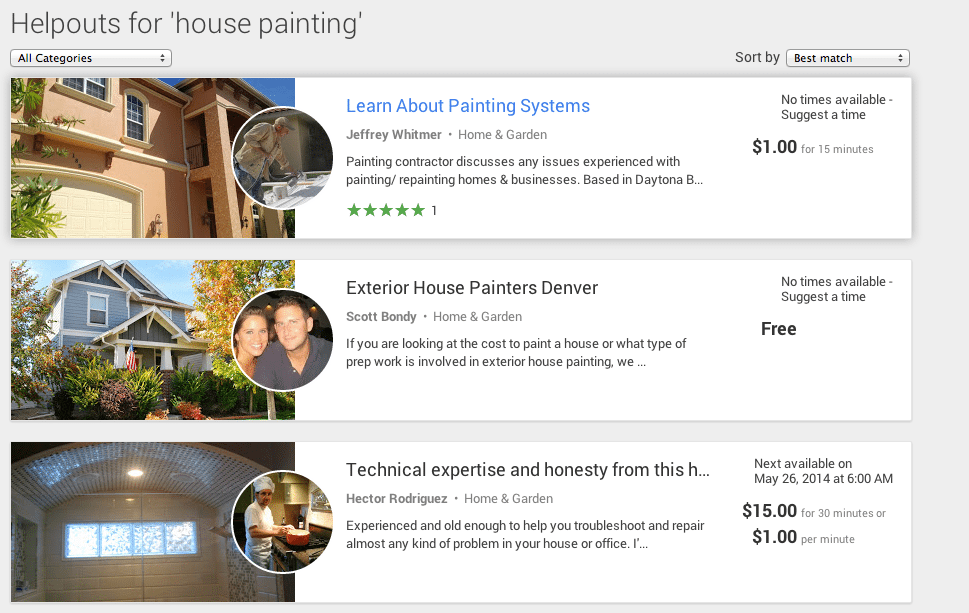Select the tiled shower cover image

click(124, 522)
